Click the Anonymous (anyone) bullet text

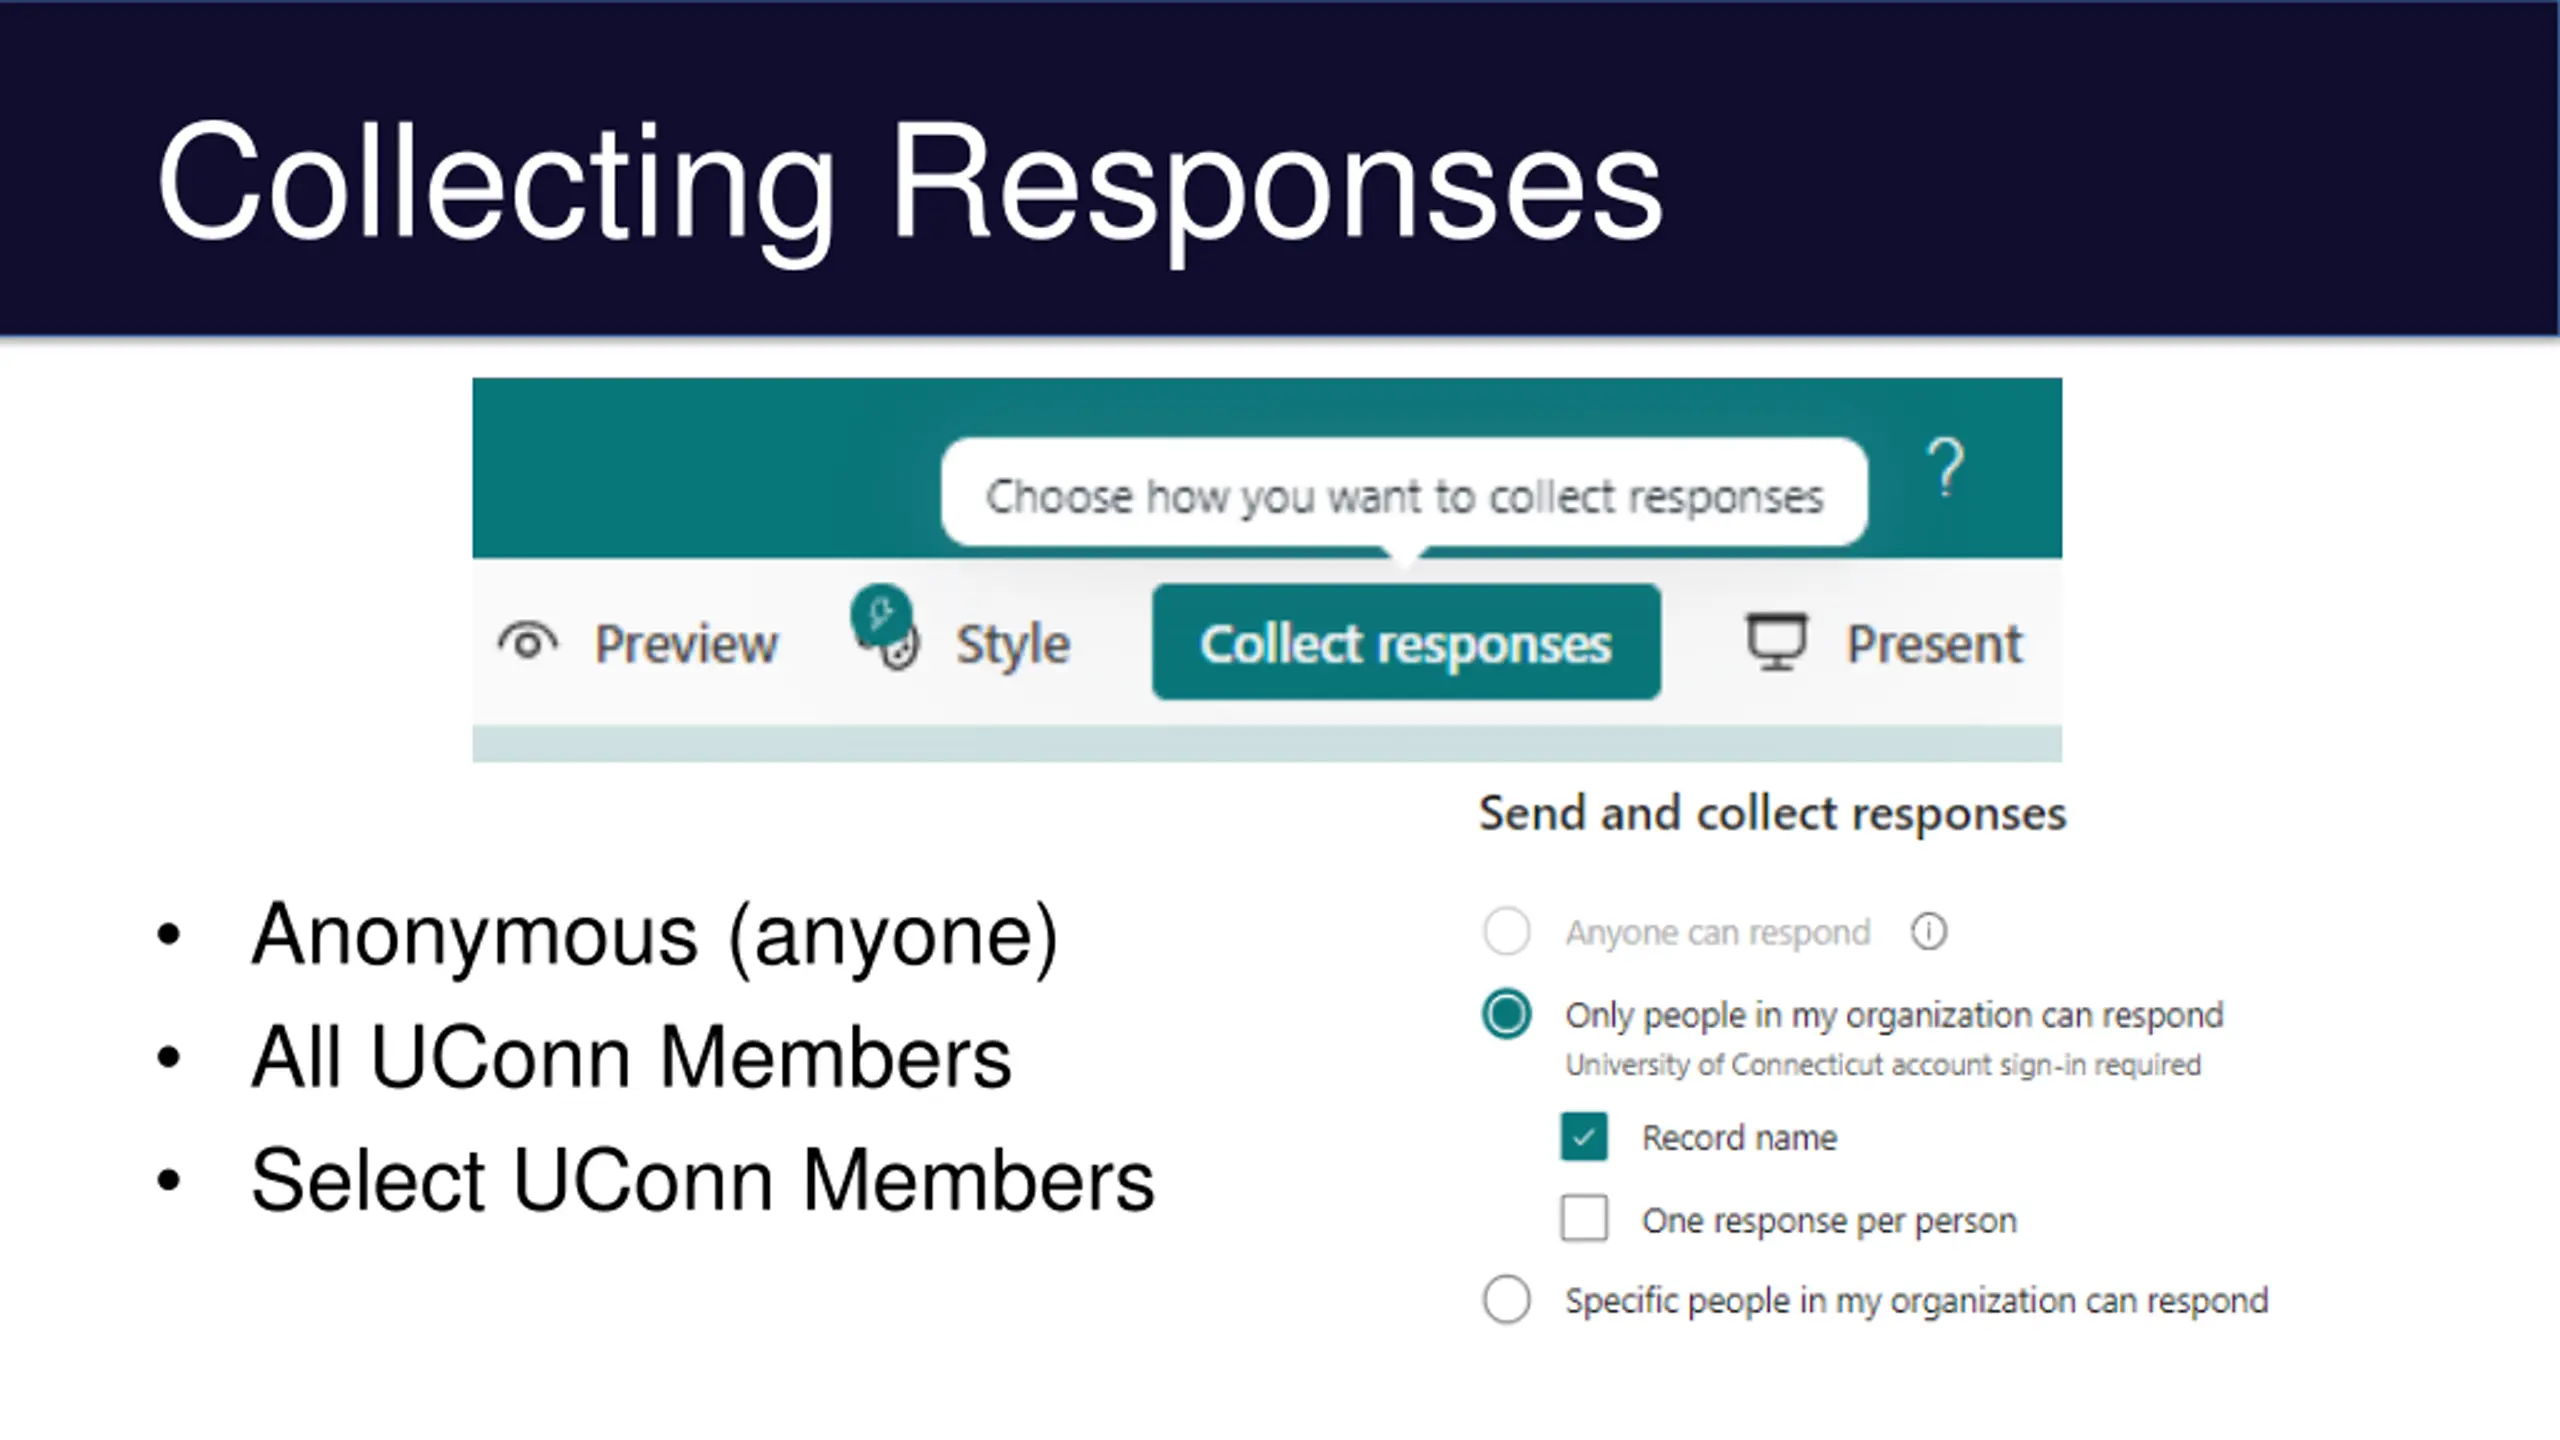point(655,936)
